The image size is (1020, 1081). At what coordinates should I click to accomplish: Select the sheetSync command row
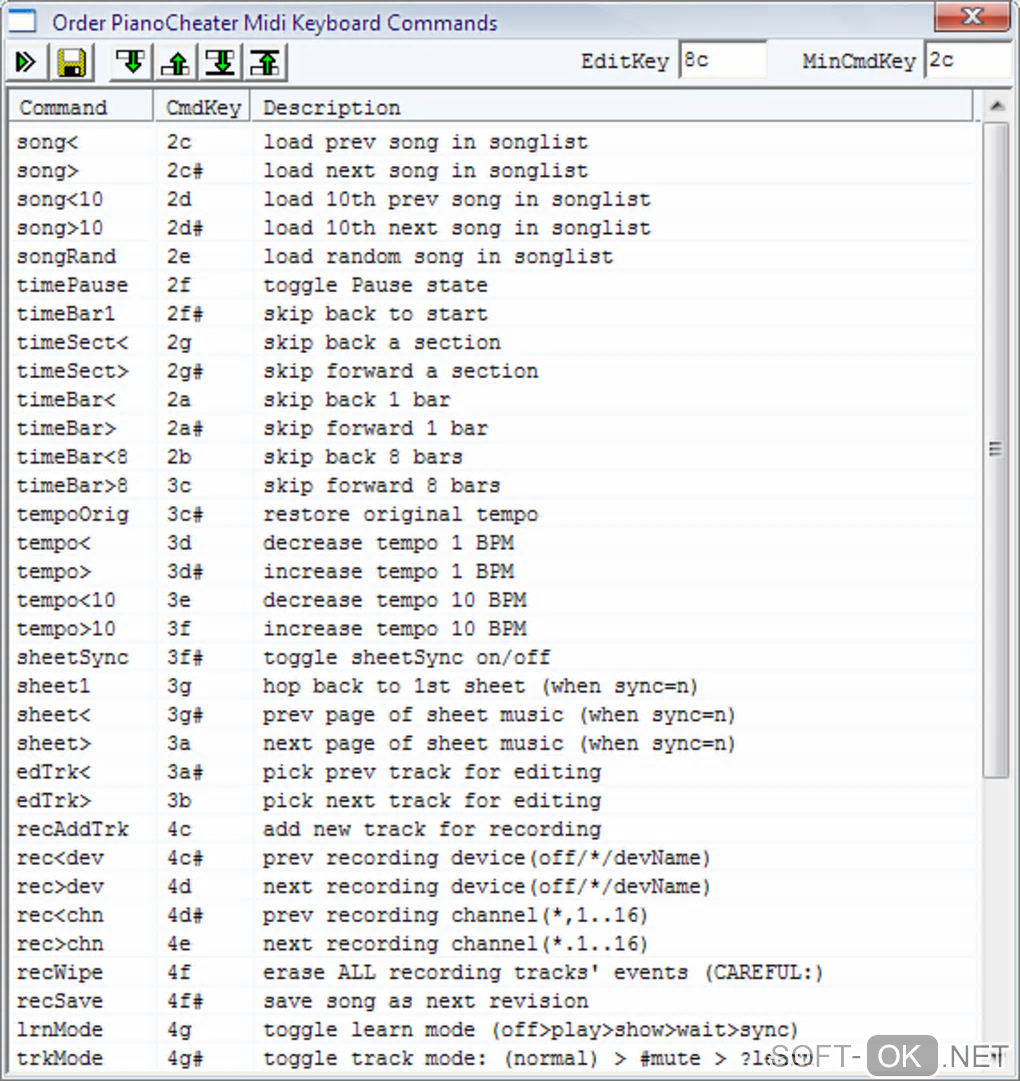495,658
